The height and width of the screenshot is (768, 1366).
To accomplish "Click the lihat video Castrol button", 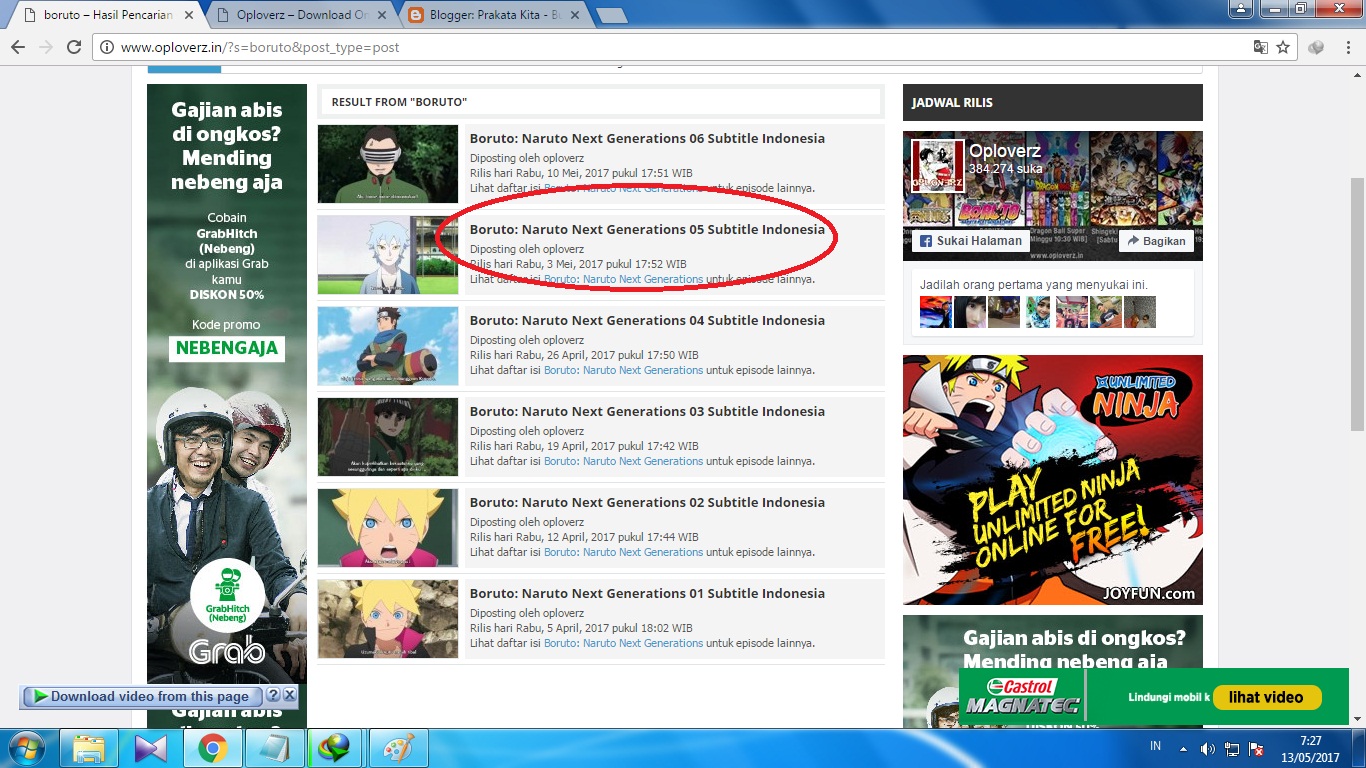I will tap(1267, 697).
